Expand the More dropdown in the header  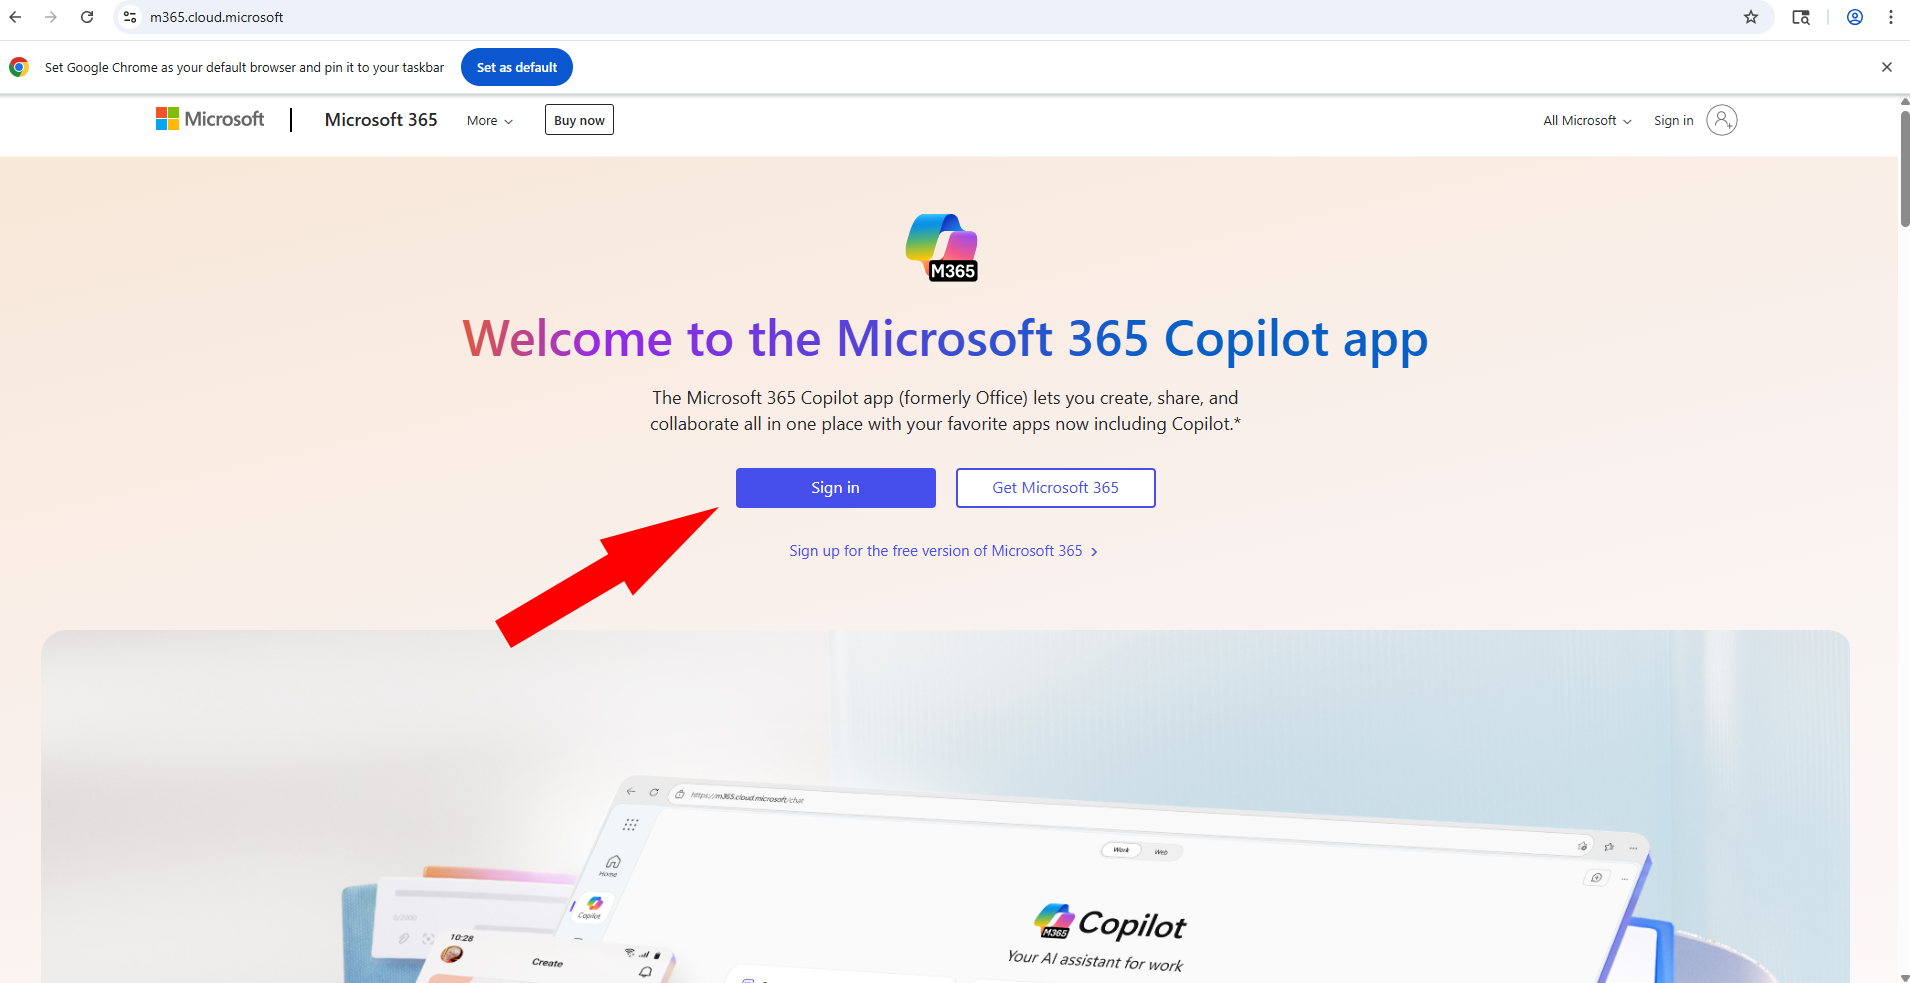(490, 121)
